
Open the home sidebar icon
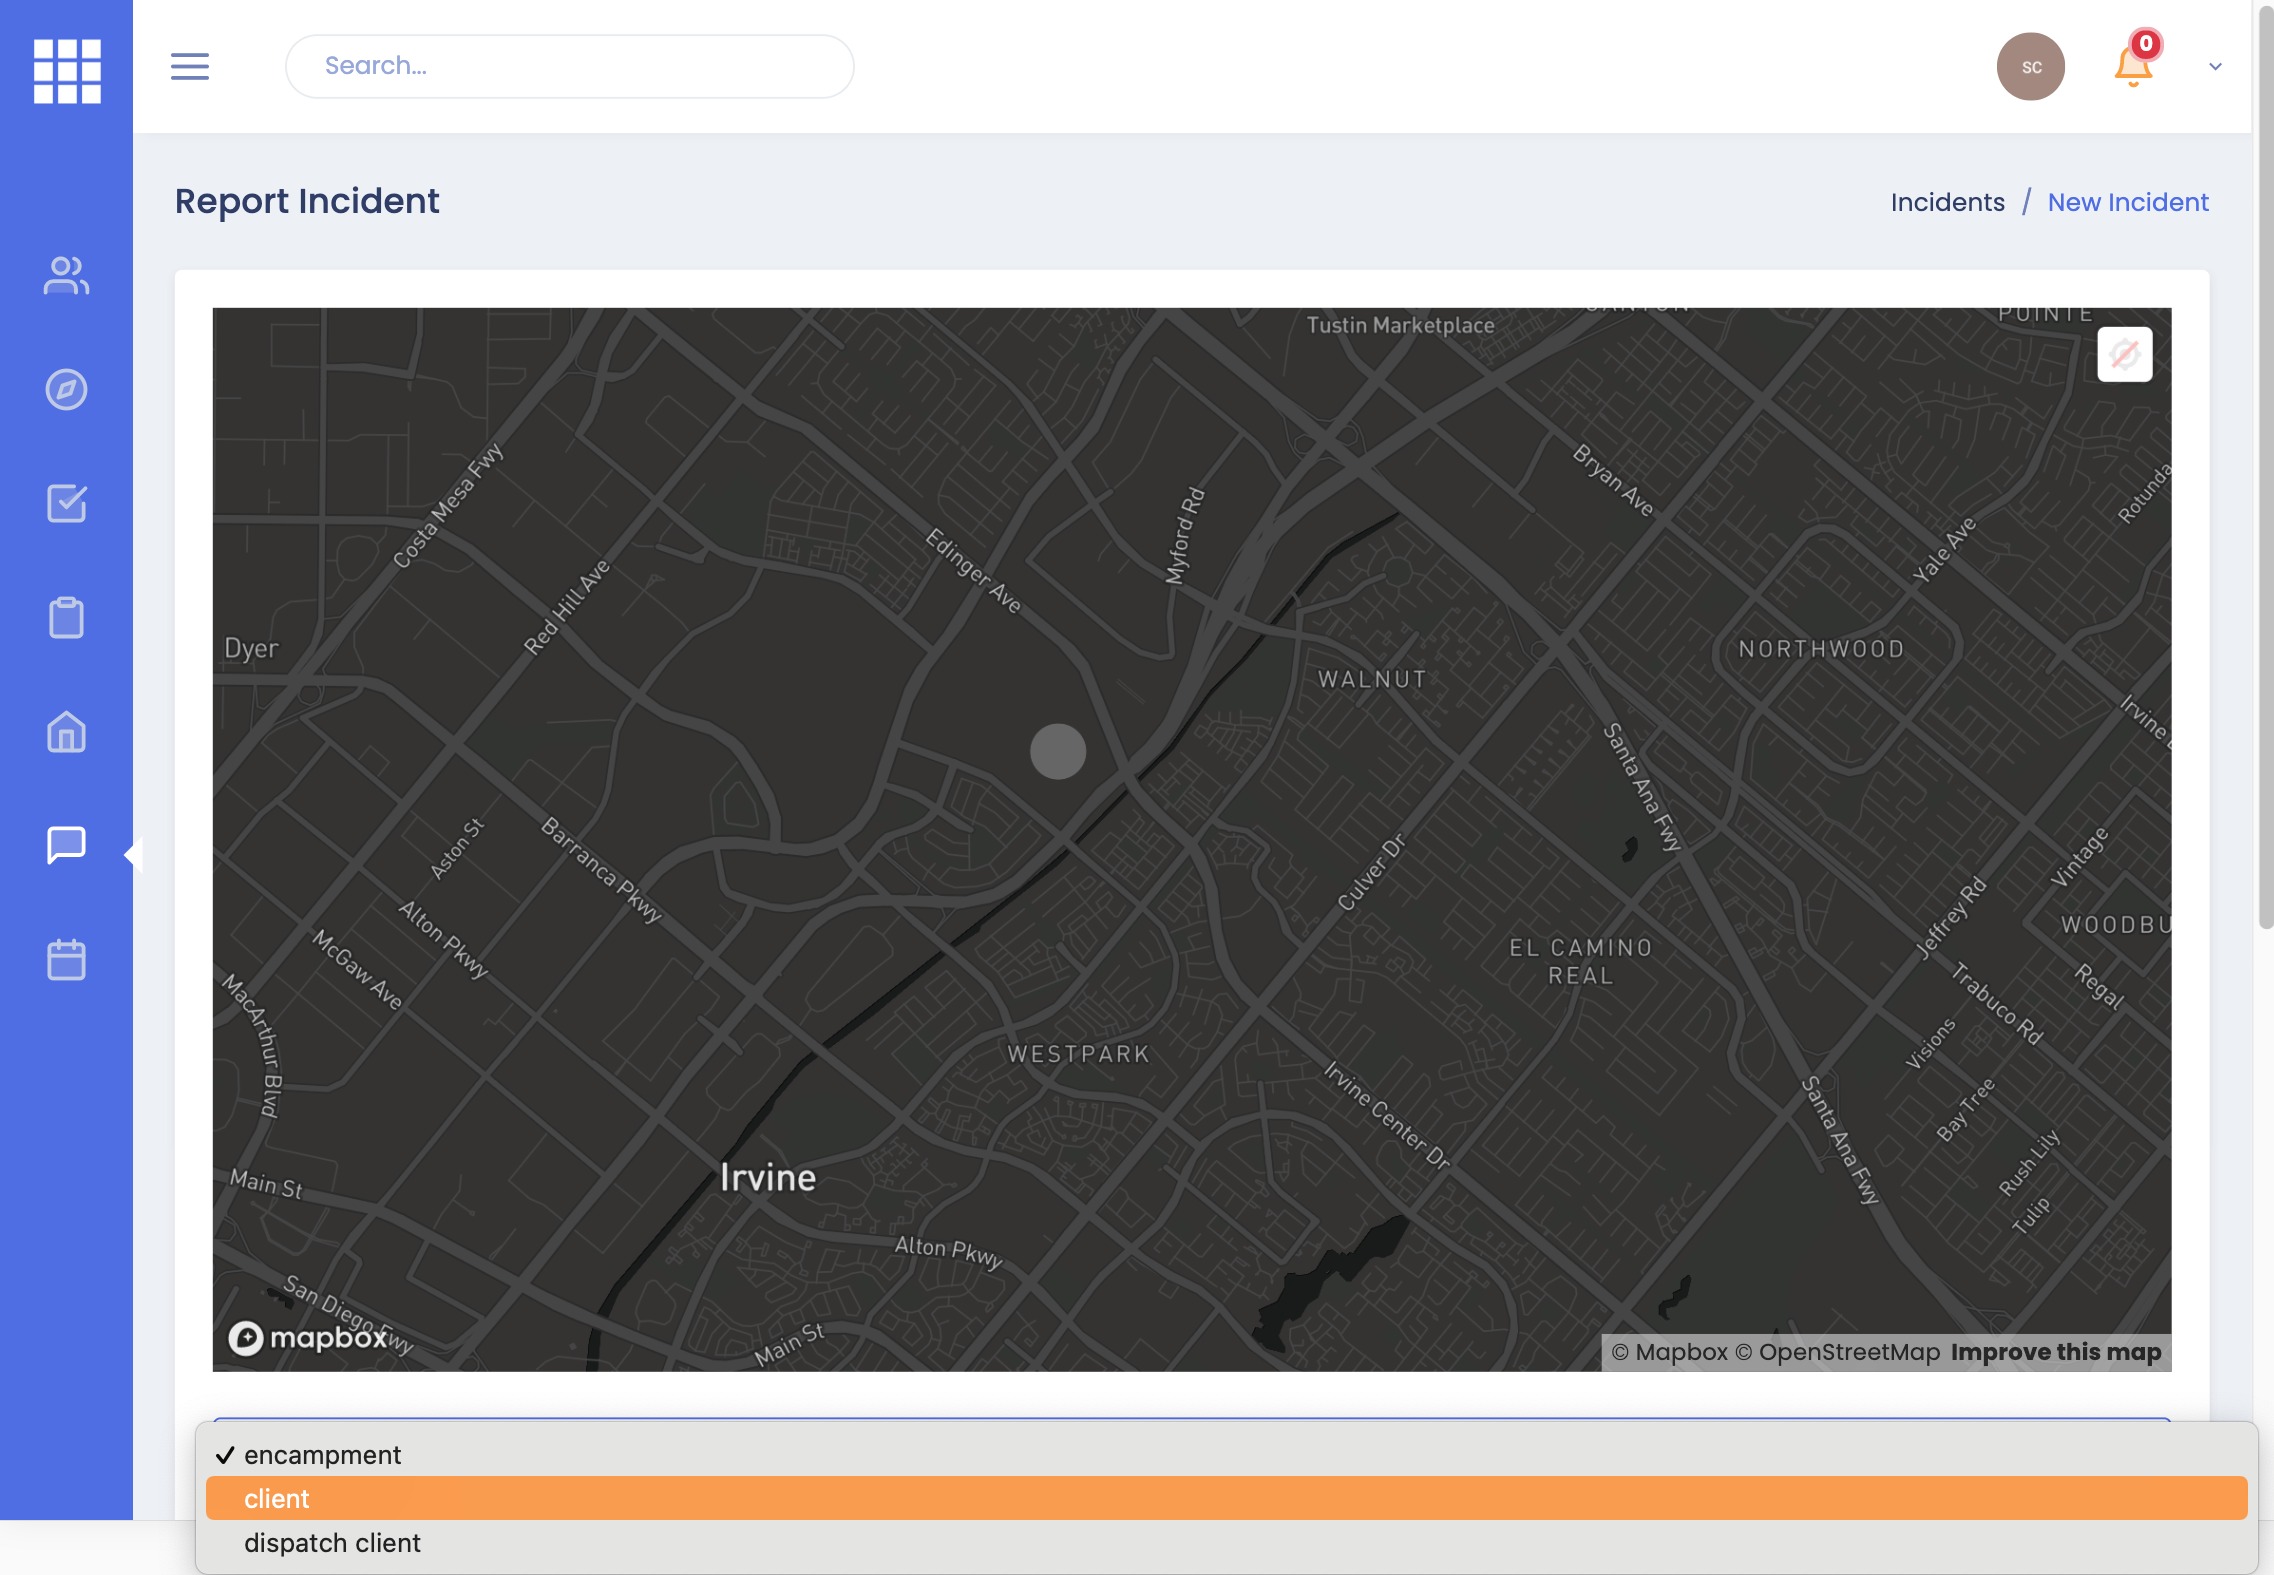click(x=66, y=732)
